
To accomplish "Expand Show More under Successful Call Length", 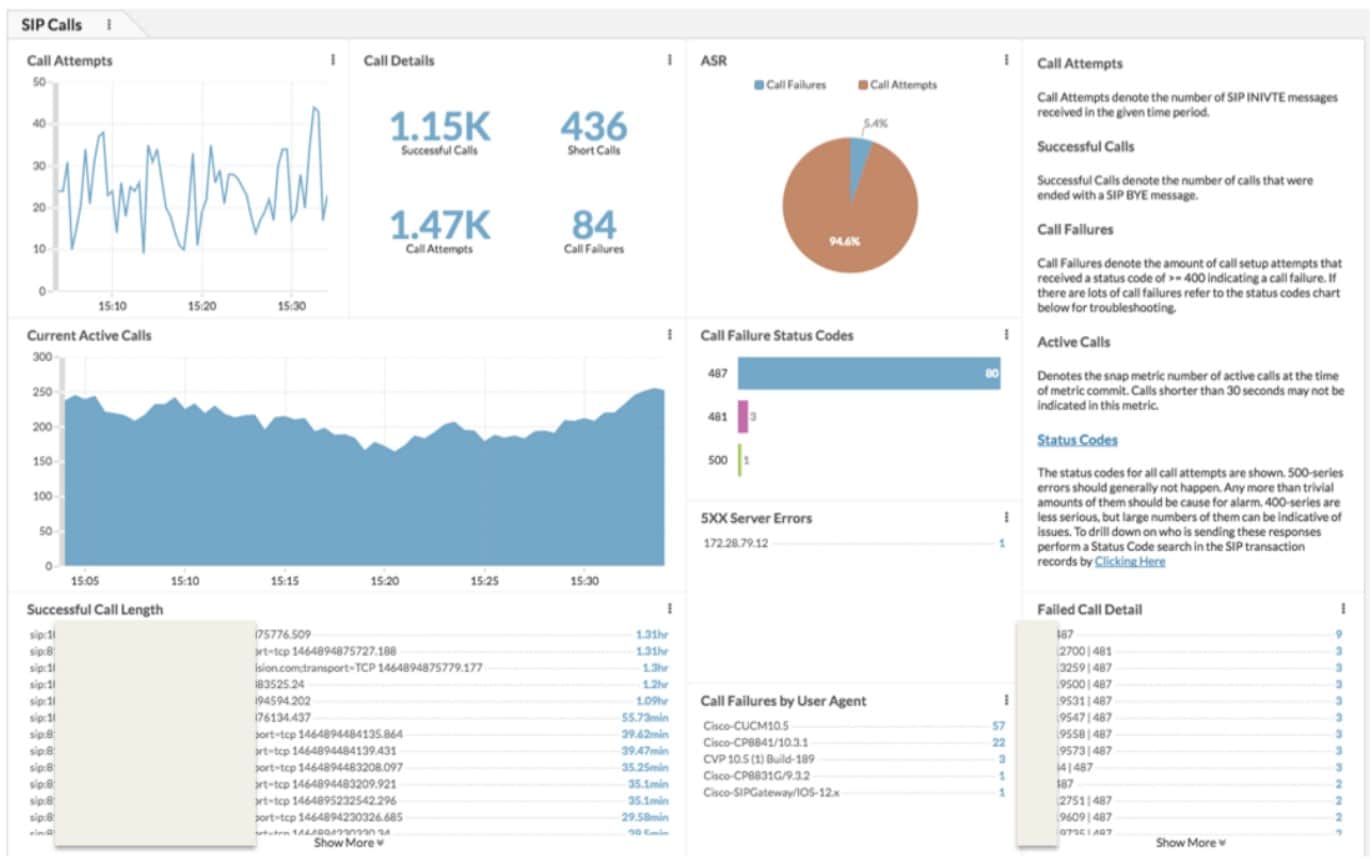I will tap(349, 843).
